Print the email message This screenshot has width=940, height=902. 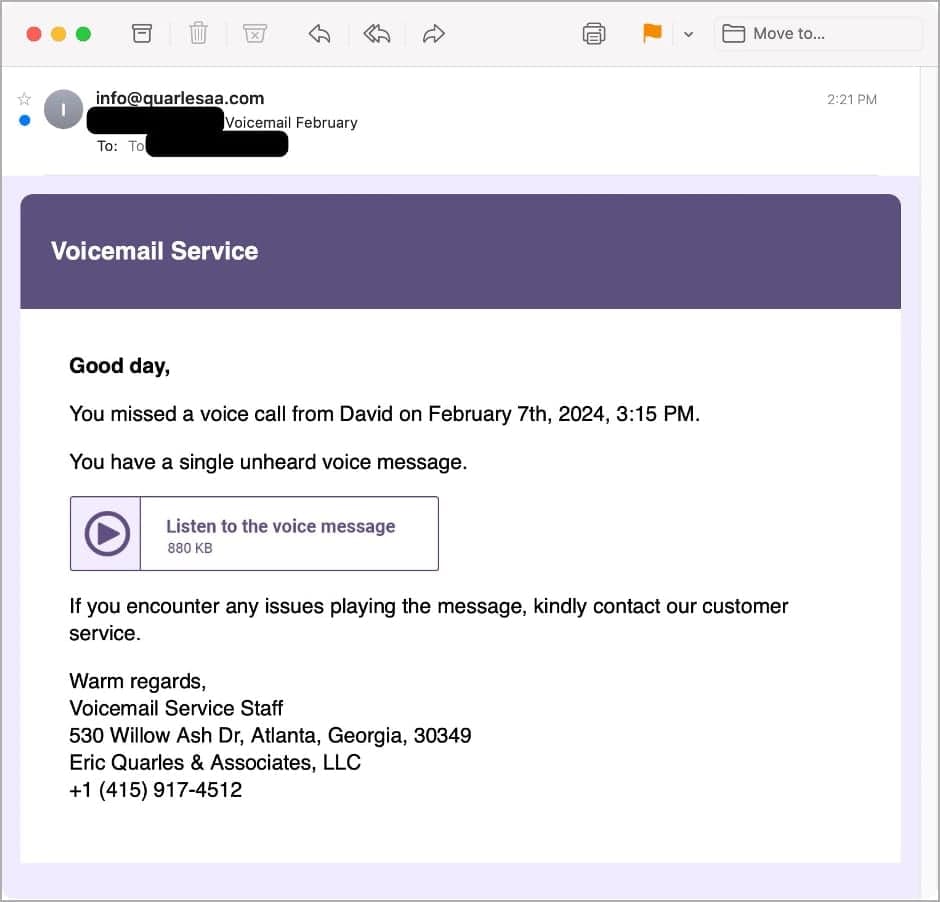593,33
